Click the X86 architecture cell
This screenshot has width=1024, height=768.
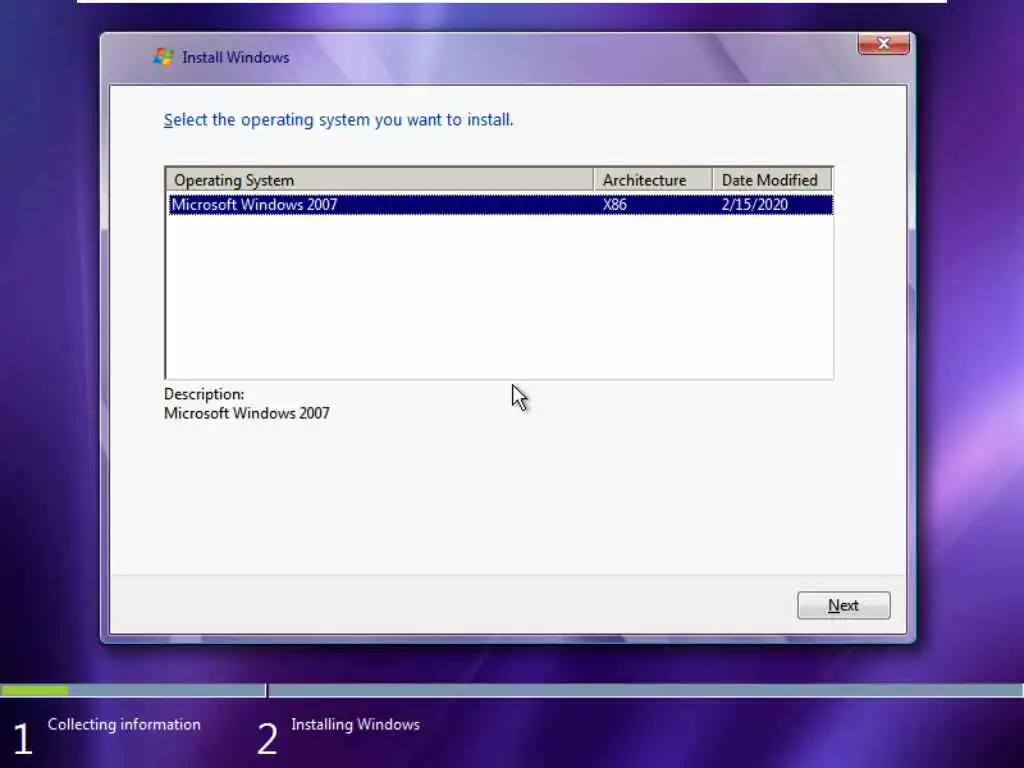[615, 204]
